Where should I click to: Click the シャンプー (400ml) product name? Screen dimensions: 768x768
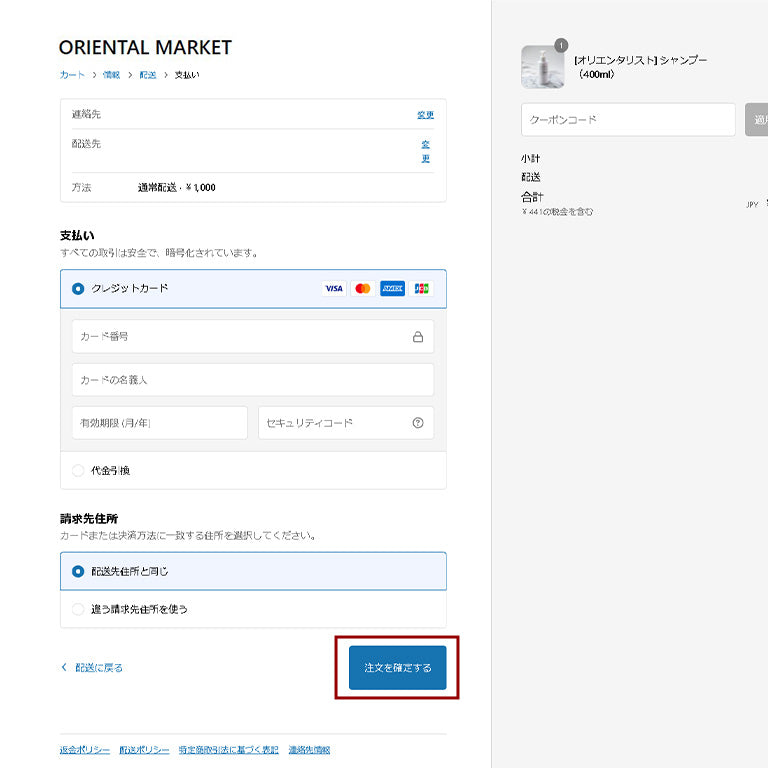pyautogui.click(x=641, y=67)
